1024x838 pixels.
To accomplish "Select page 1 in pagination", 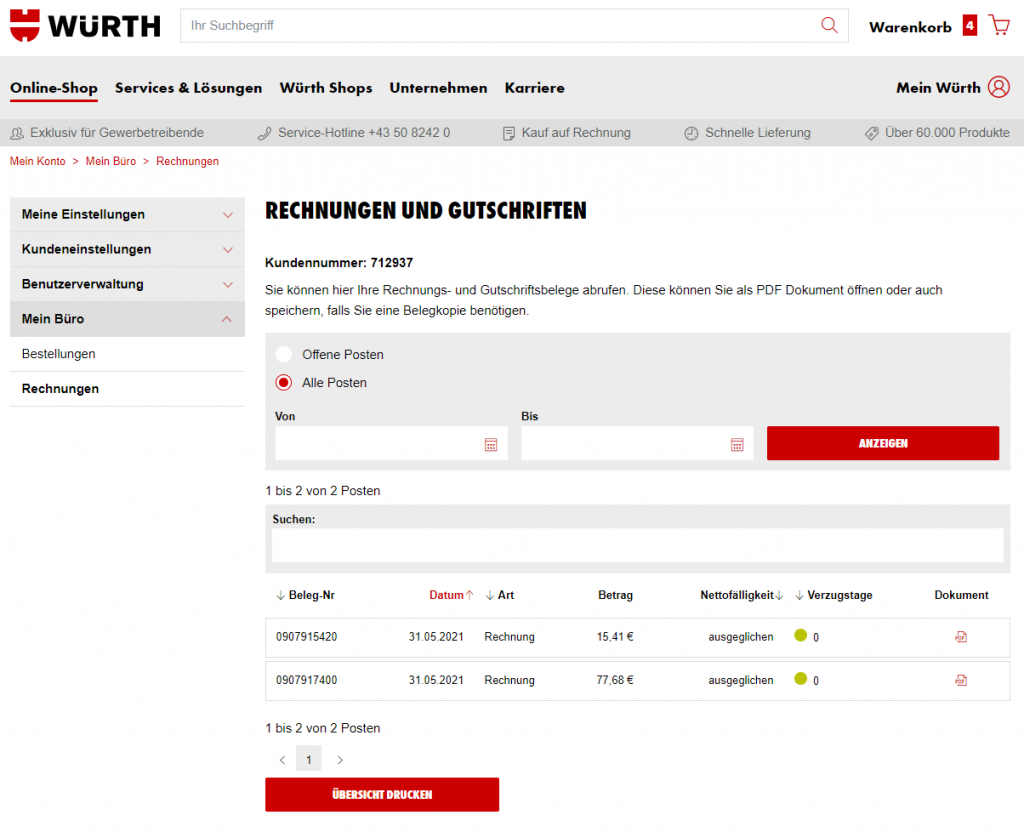I will point(309,760).
